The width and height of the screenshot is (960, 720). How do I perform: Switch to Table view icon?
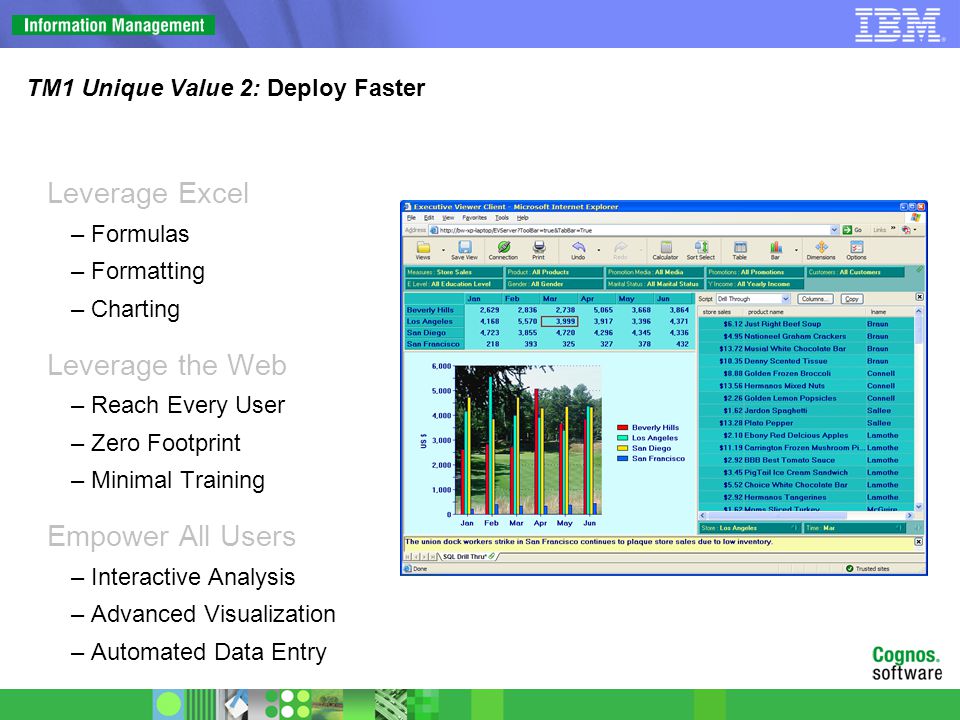tap(740, 247)
